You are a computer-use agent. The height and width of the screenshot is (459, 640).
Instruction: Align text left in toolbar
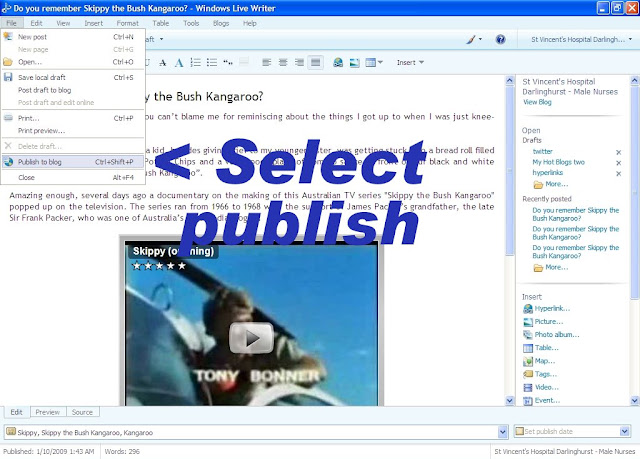[x=267, y=62]
